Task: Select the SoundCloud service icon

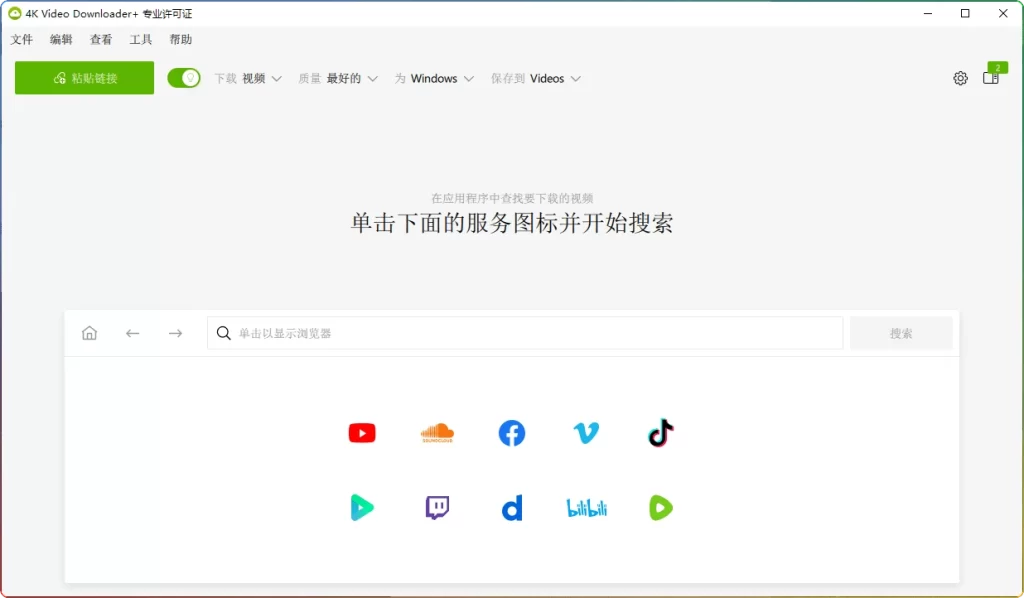Action: point(436,432)
